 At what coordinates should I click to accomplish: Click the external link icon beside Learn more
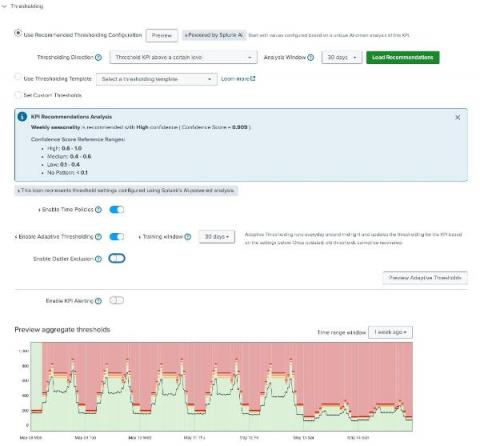point(253,79)
